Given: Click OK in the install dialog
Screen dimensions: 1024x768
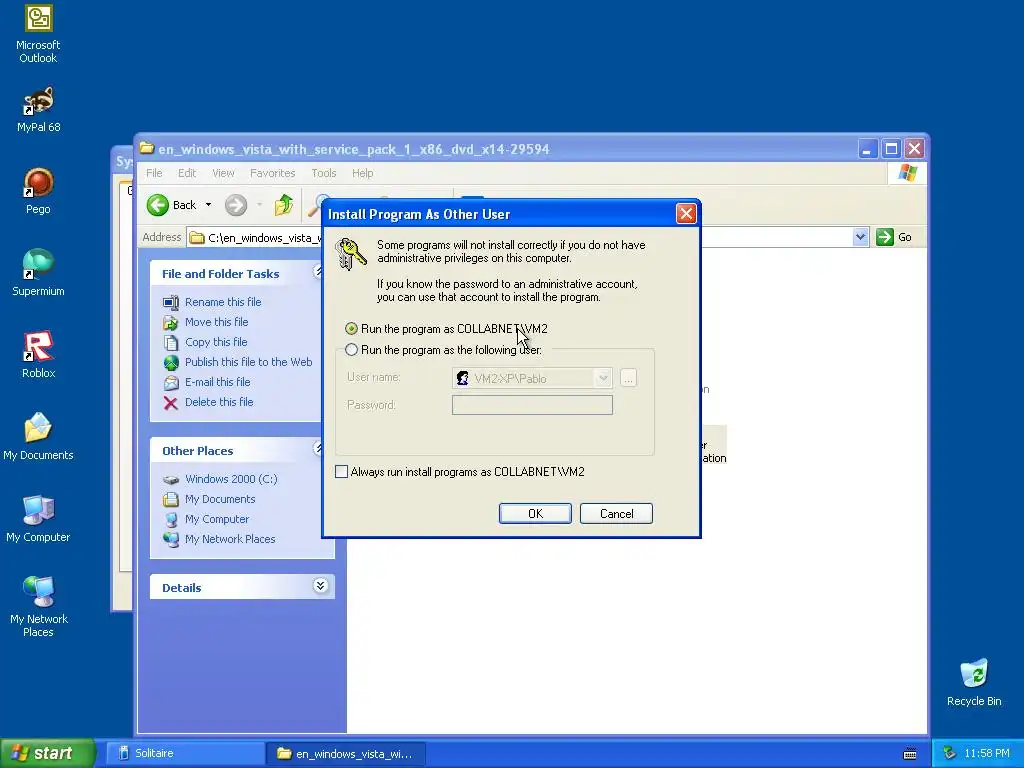Looking at the screenshot, I should click(x=535, y=513).
